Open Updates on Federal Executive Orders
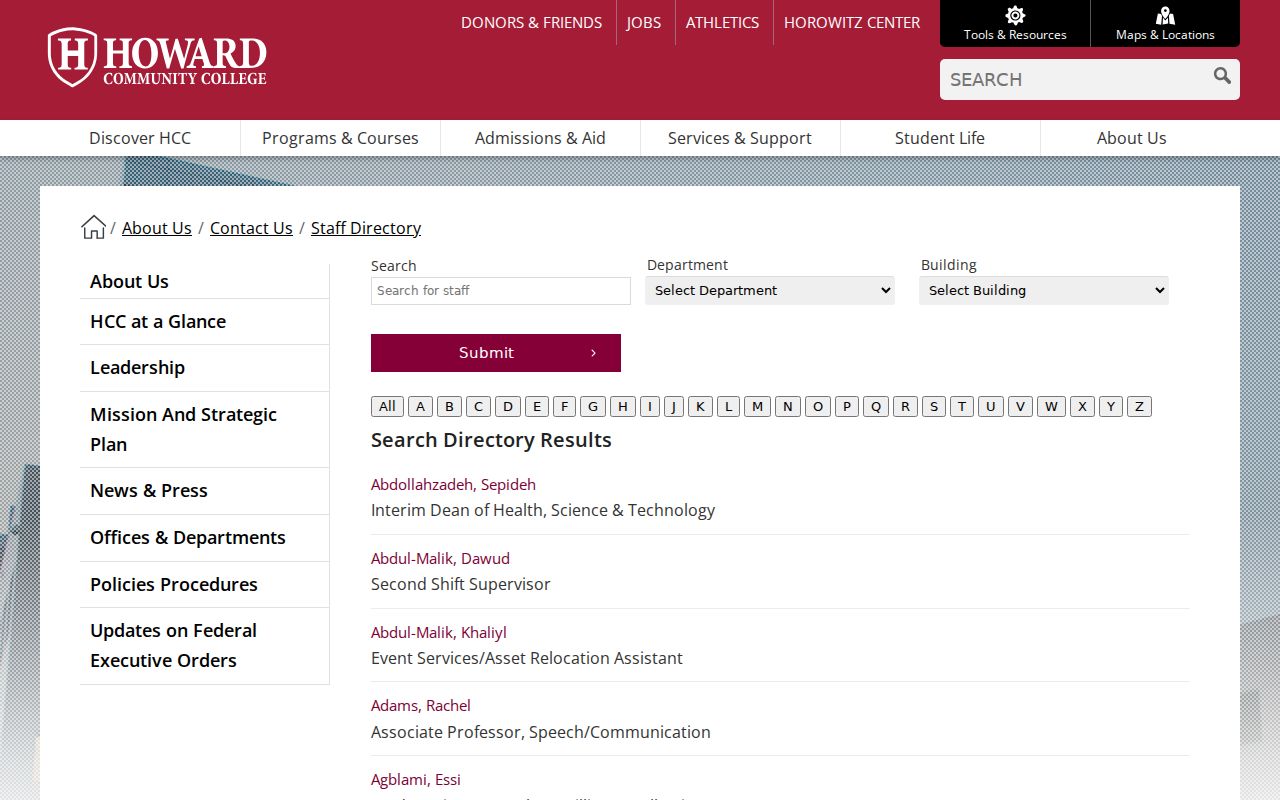The image size is (1280, 800). click(x=173, y=645)
